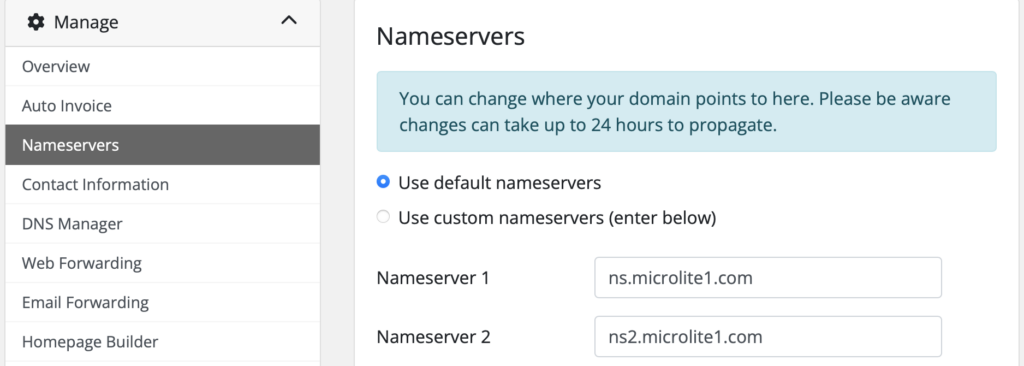Focus the Nameserver 1 input field
This screenshot has height=366, width=1024.
tap(768, 278)
